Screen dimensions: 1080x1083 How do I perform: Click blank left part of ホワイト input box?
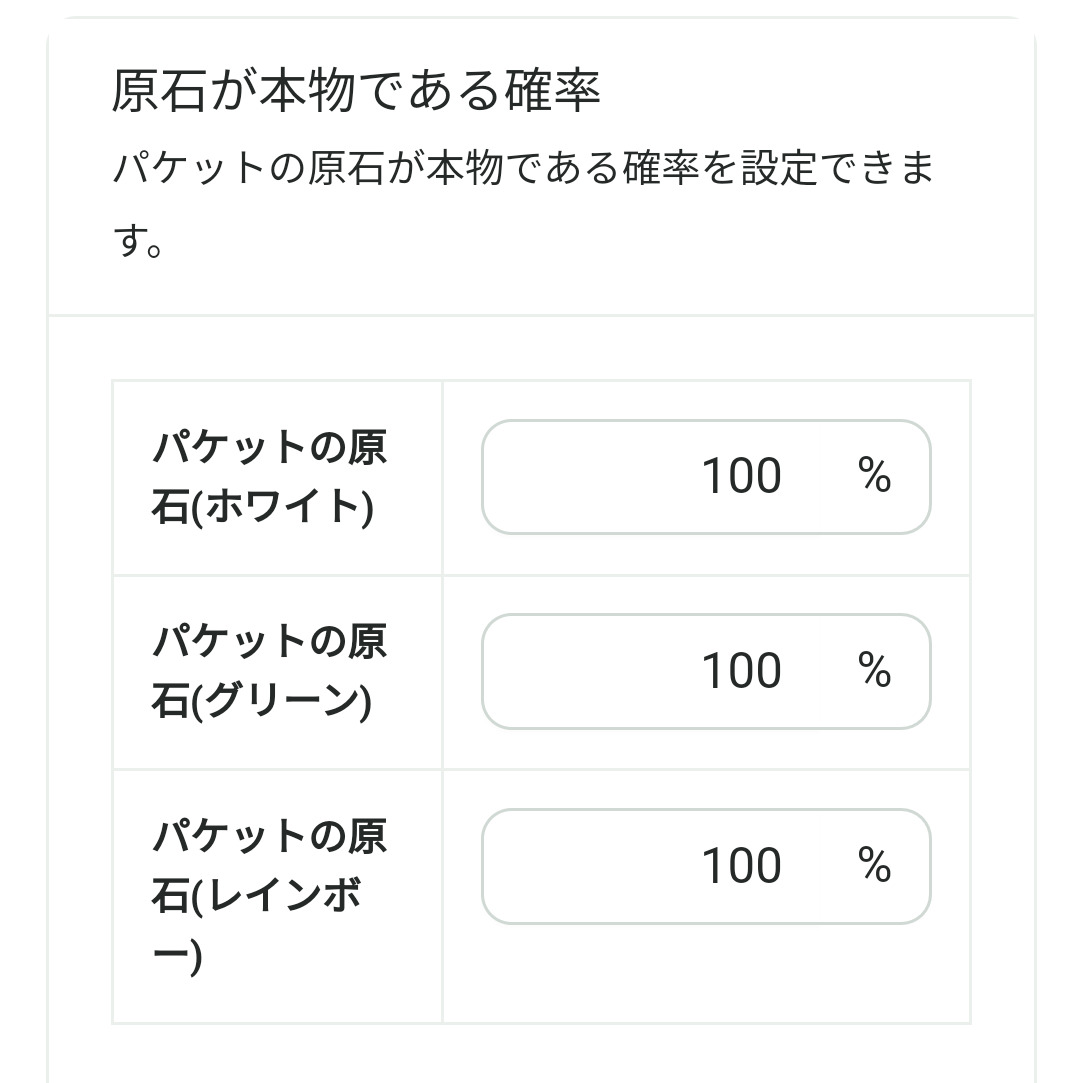tap(570, 477)
